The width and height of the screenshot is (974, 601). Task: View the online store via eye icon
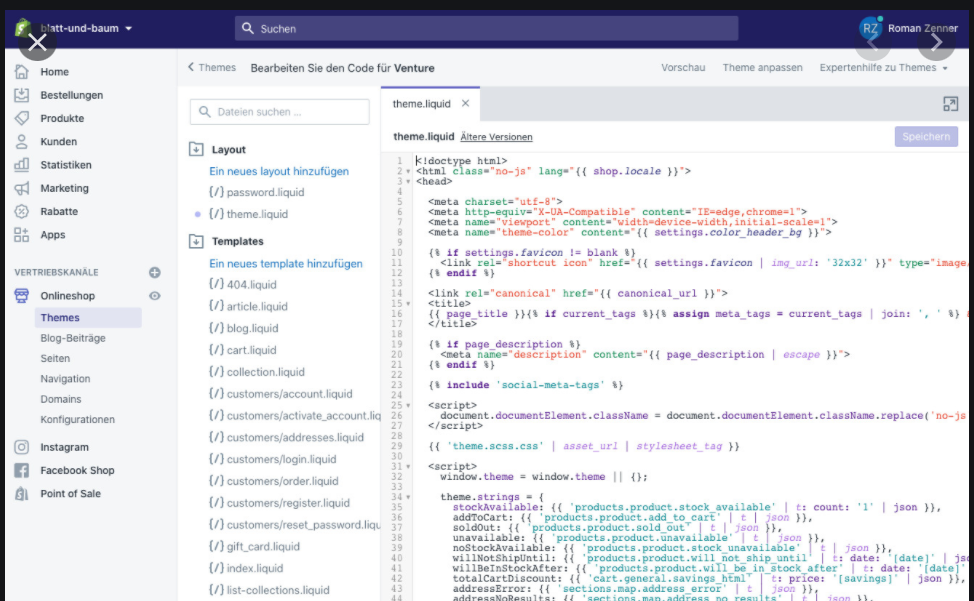tap(155, 296)
